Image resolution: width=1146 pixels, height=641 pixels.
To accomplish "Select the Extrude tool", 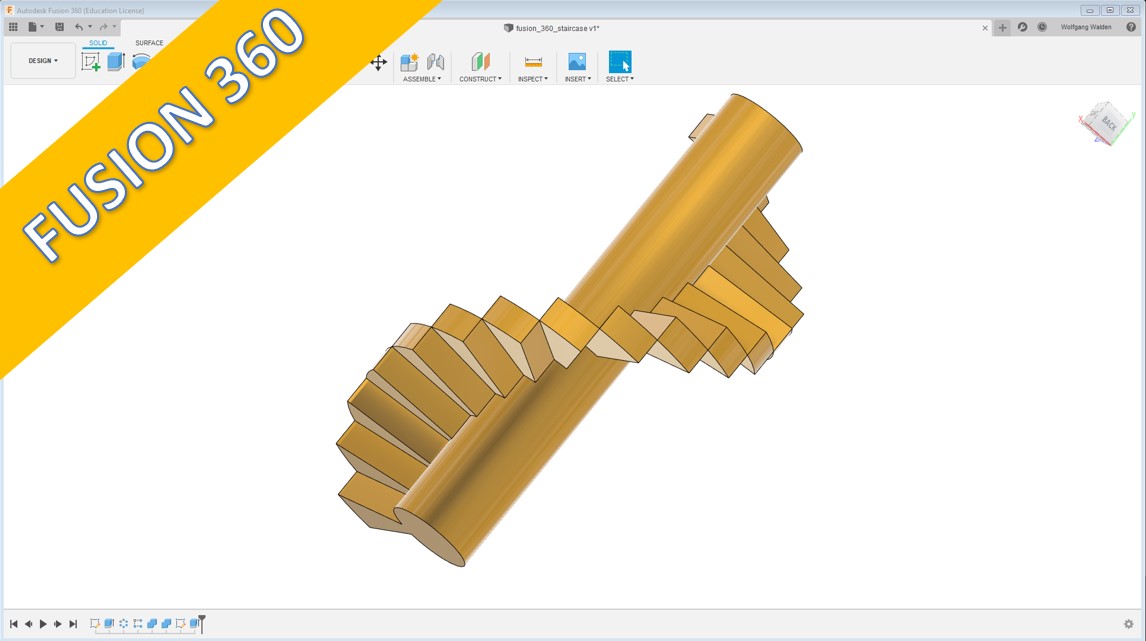I will tap(115, 61).
